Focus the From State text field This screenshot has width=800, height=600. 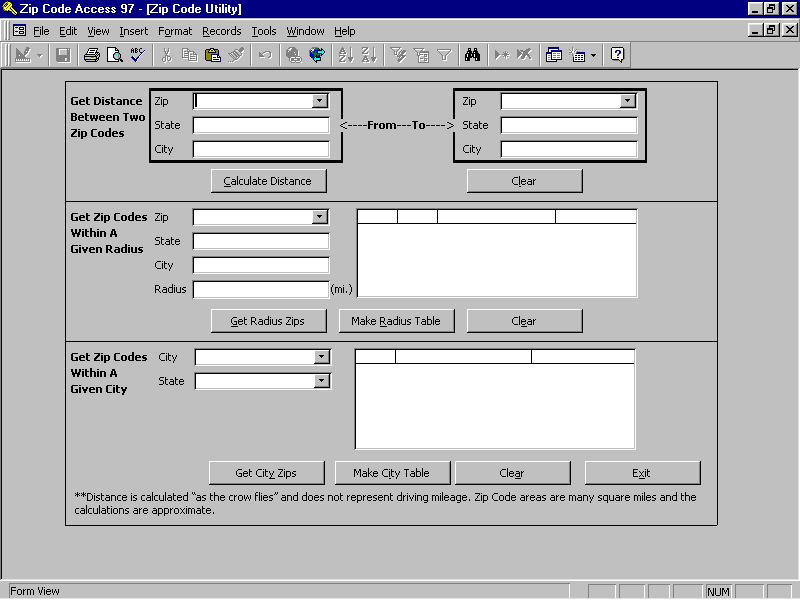(261, 125)
